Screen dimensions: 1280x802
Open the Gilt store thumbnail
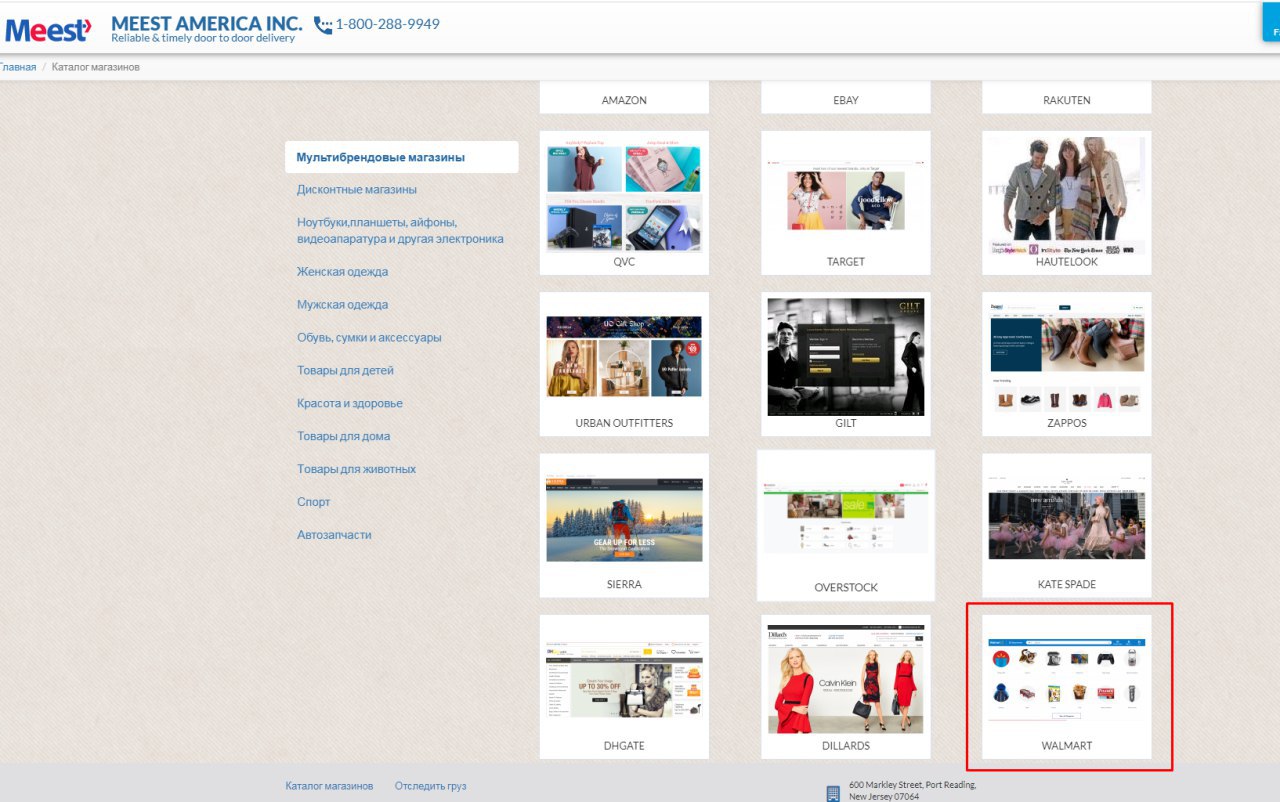[x=846, y=356]
